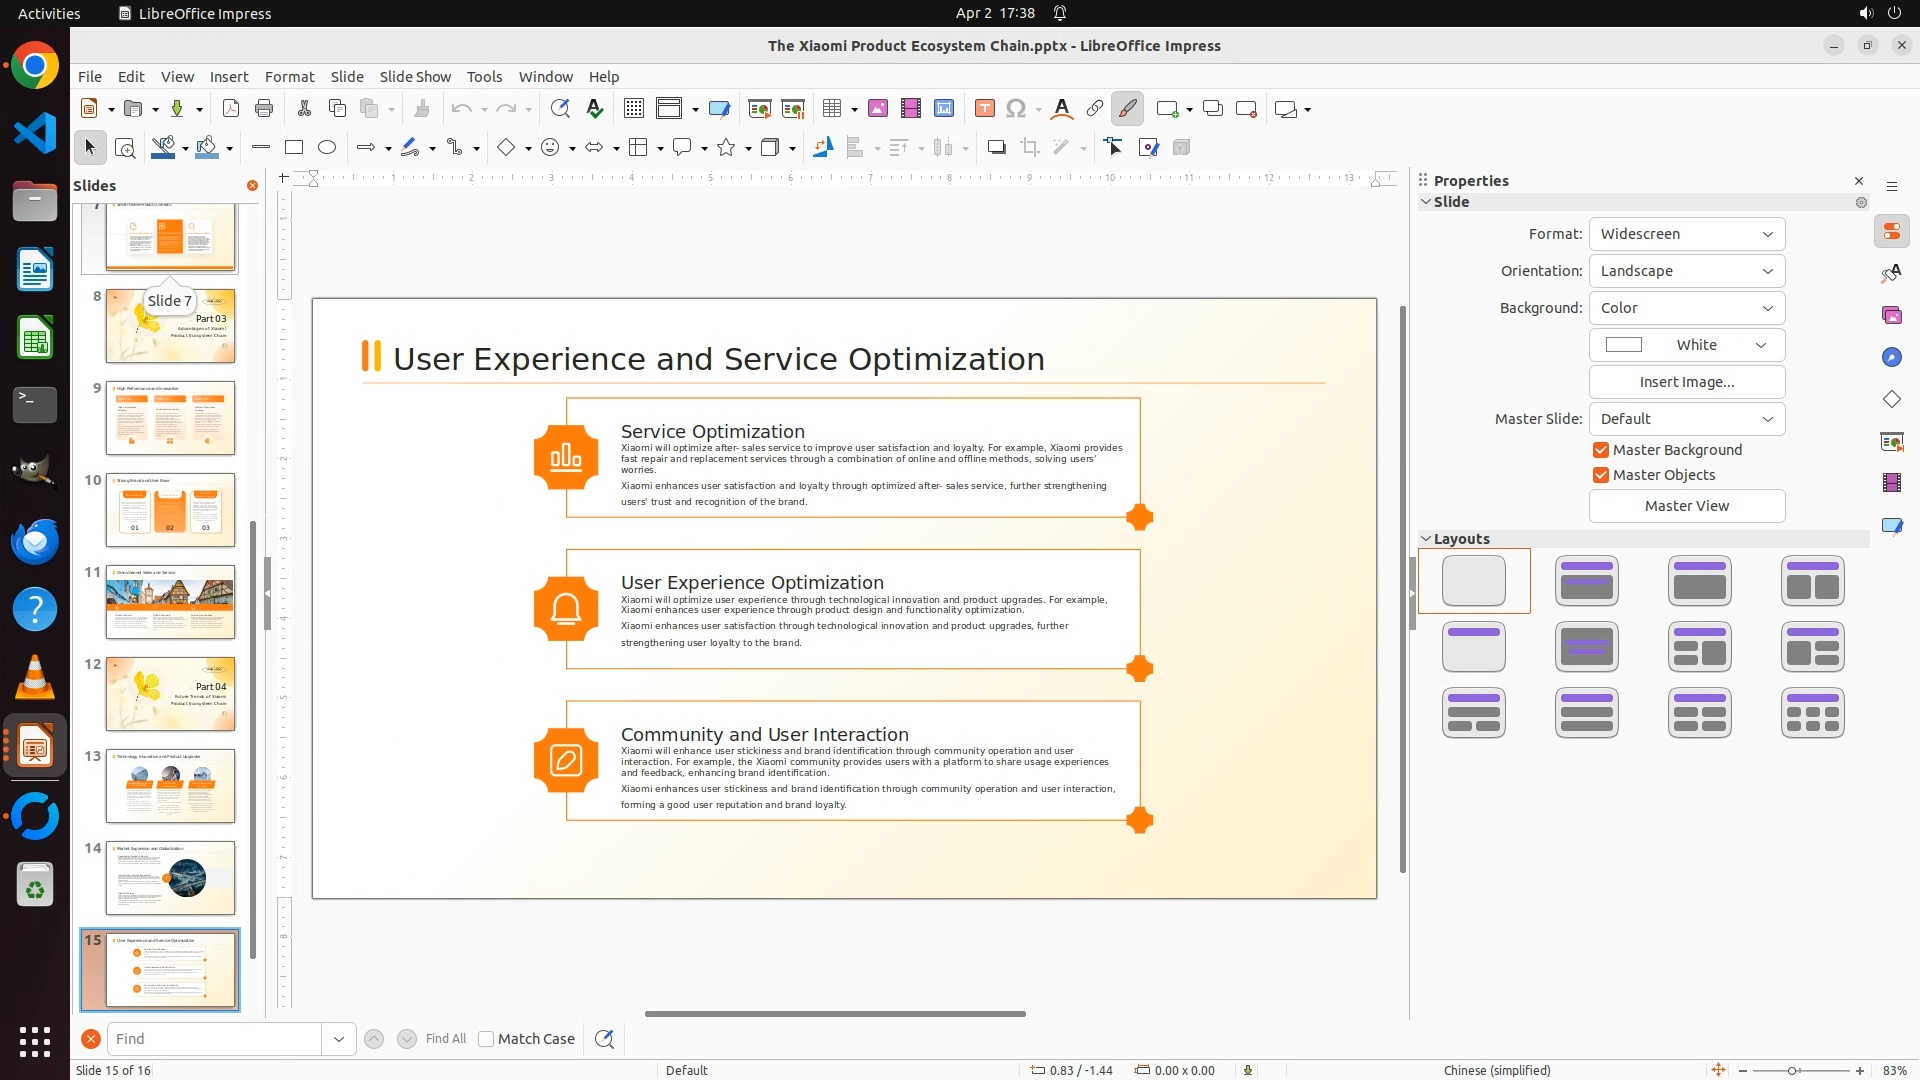The height and width of the screenshot is (1080, 1920).
Task: Select the Rectangle drawing tool
Action: point(293,148)
